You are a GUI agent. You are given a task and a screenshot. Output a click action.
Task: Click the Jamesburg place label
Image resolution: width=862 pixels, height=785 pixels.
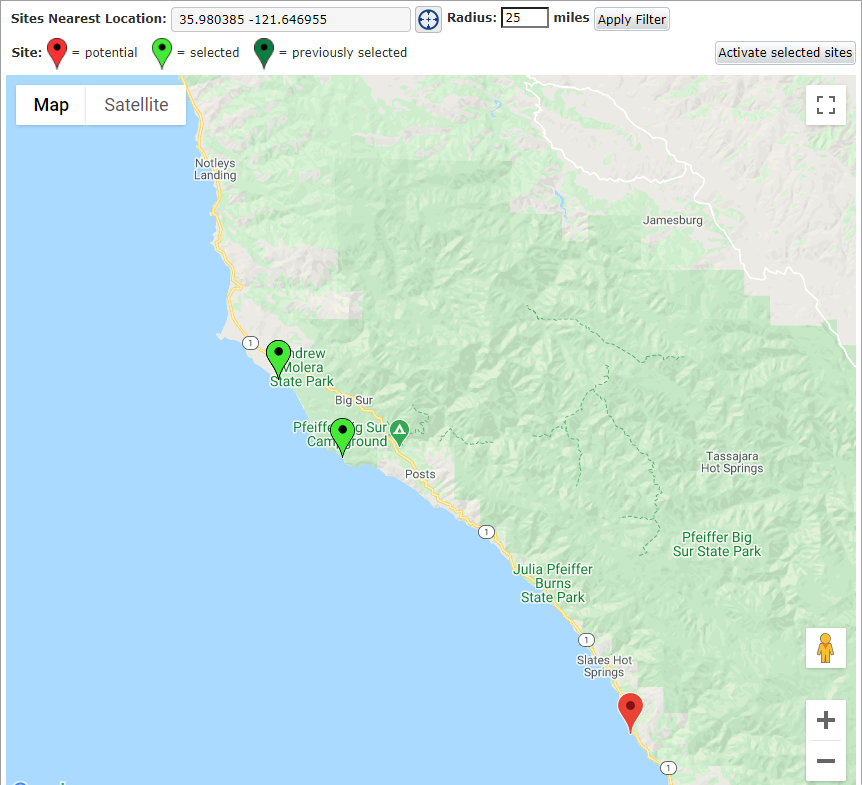click(x=672, y=220)
